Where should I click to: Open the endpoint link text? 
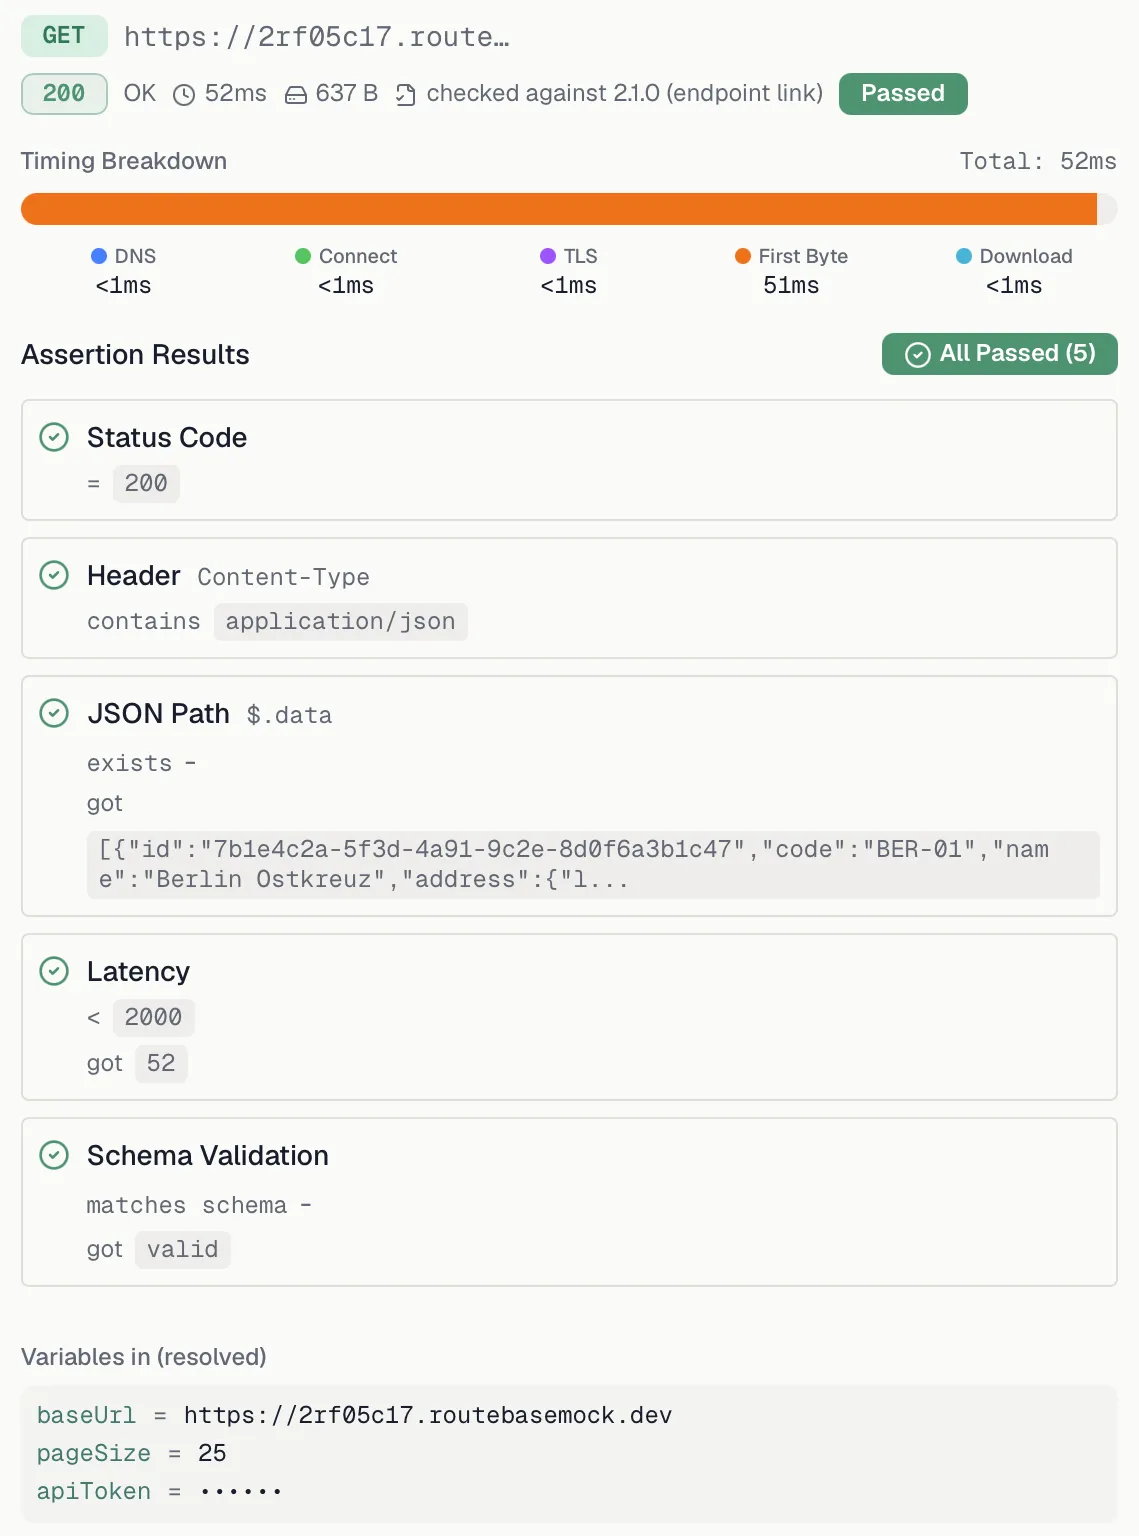click(x=744, y=93)
